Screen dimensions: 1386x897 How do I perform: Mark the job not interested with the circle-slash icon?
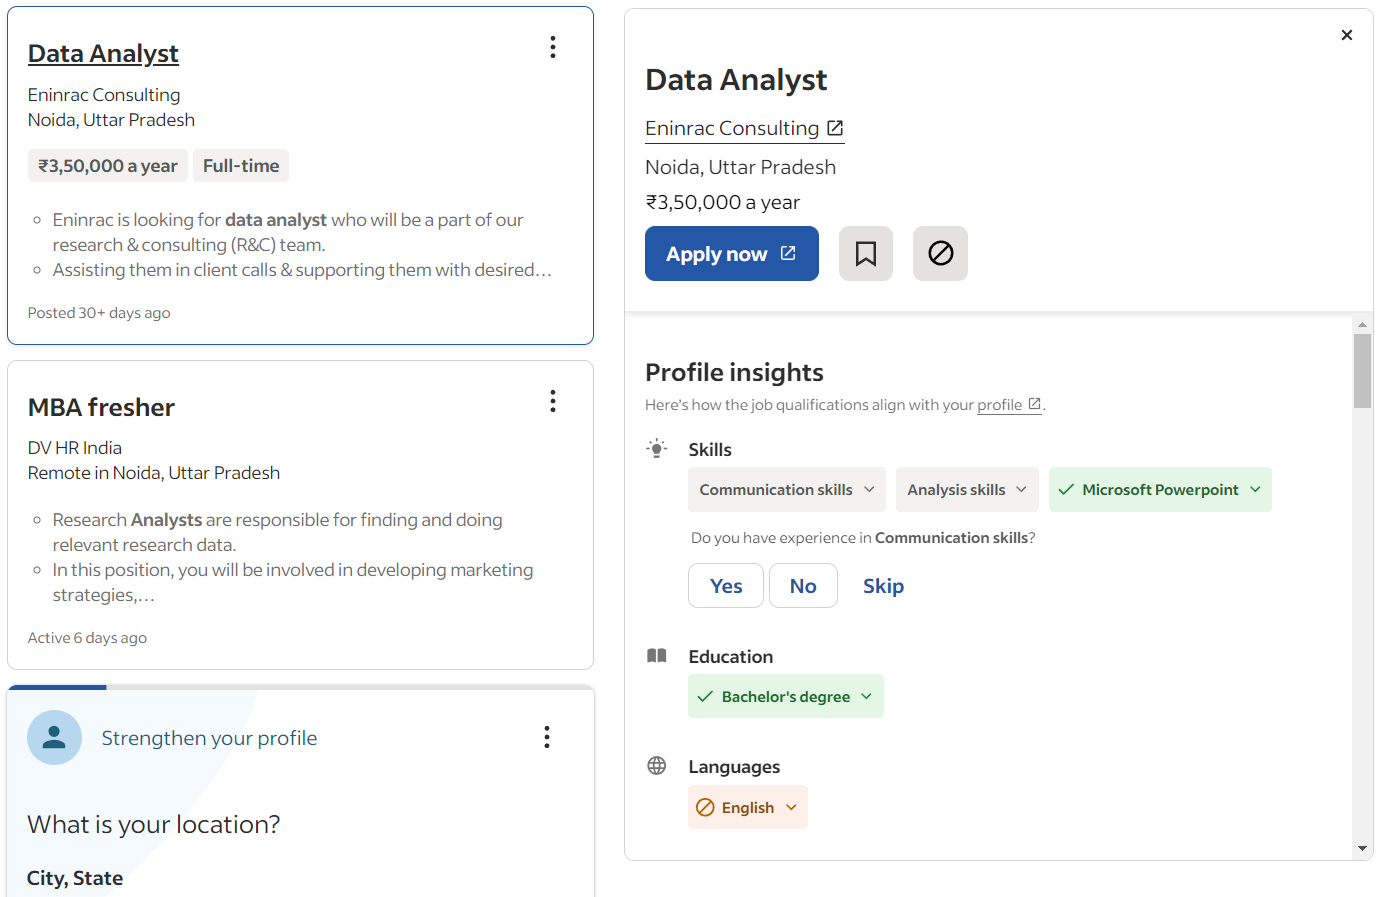(940, 253)
